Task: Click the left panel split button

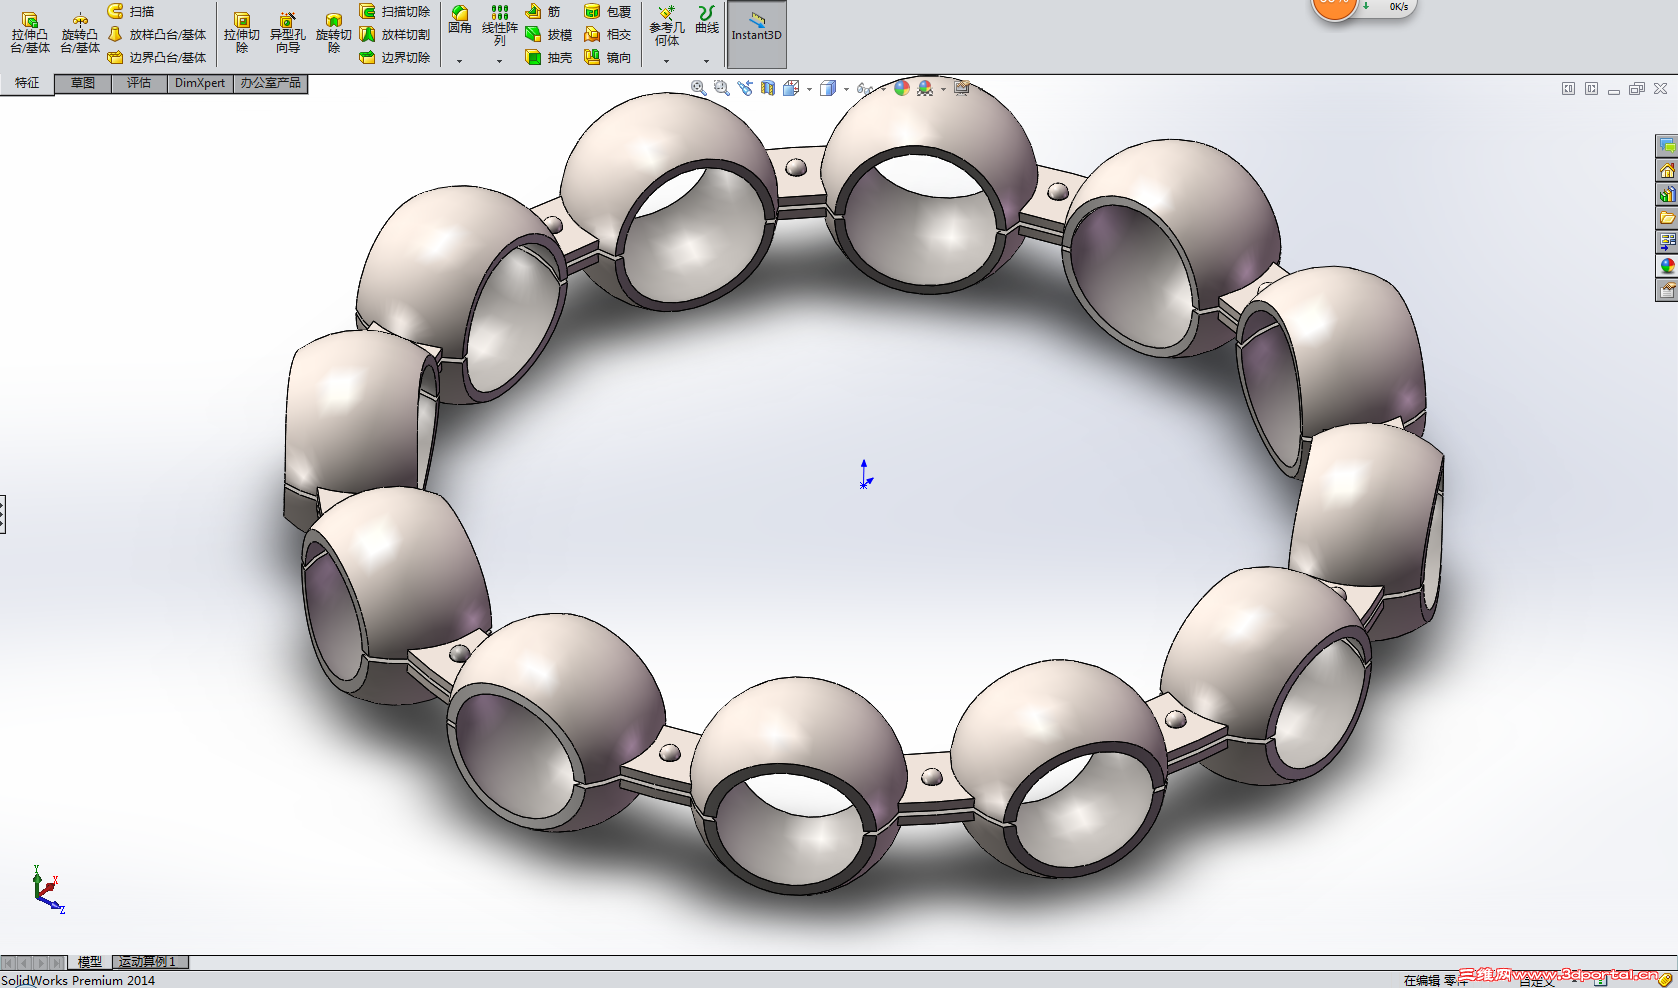Action: coord(1568,89)
